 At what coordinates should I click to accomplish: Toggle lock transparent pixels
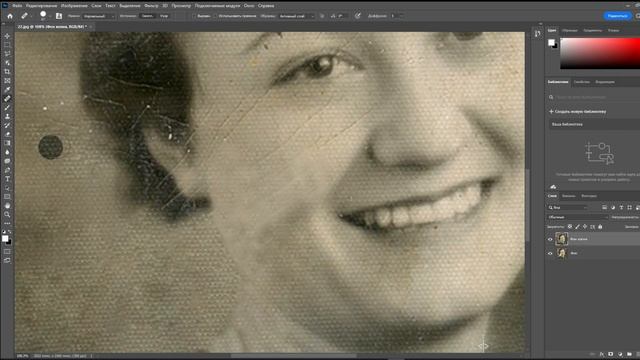570,227
